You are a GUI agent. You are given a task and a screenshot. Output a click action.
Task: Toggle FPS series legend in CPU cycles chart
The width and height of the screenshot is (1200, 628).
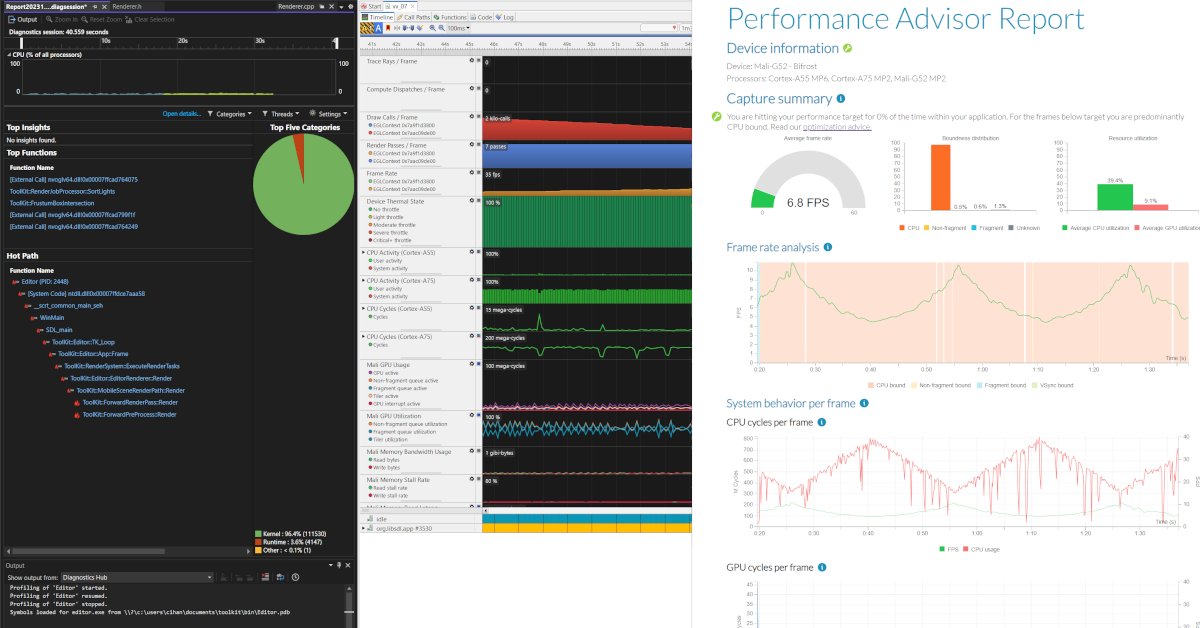[950, 549]
